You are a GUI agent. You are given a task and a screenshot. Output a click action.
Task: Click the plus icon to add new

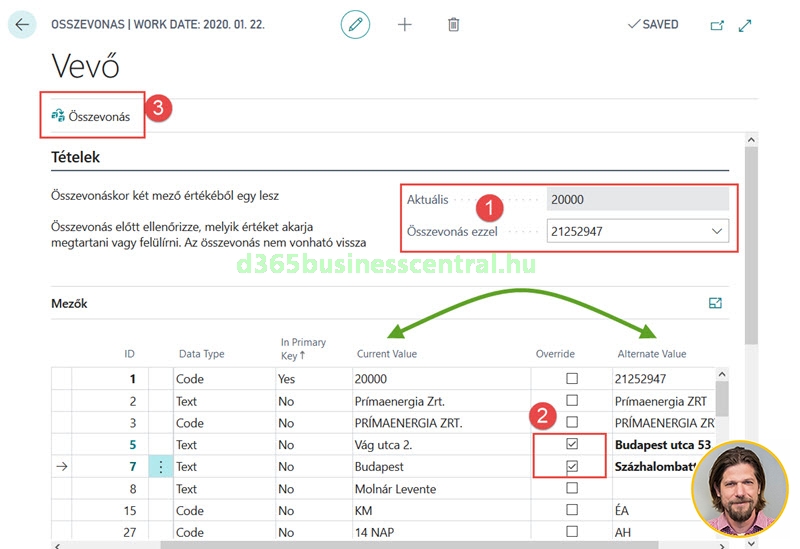coord(405,24)
